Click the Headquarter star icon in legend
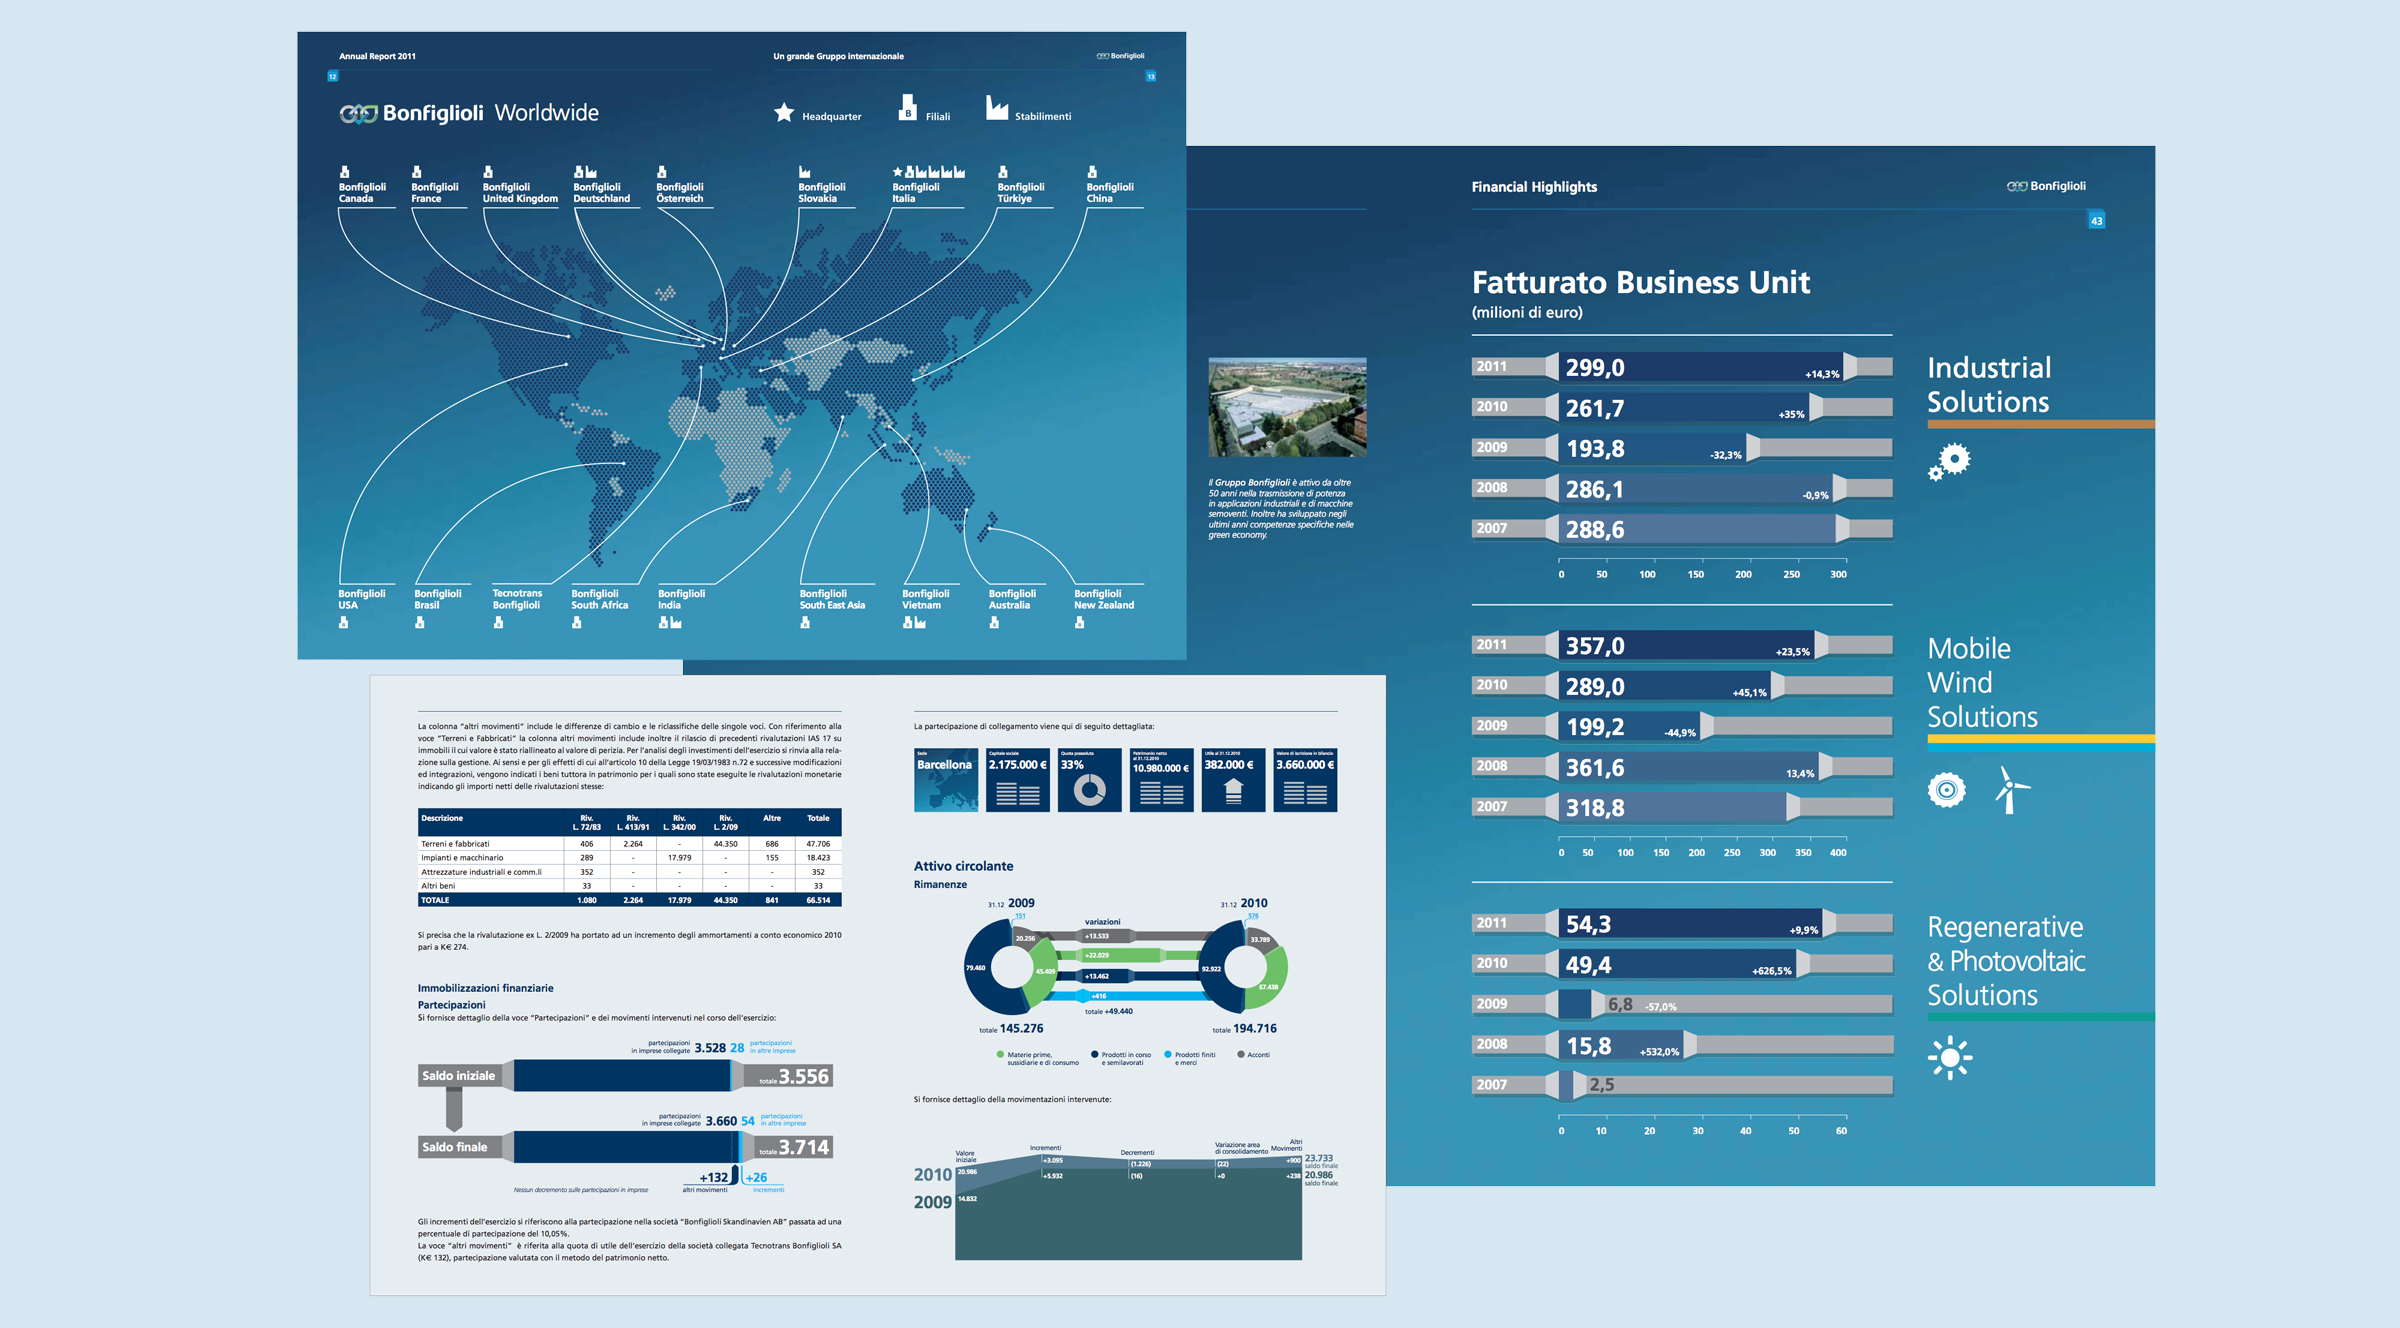 [x=784, y=113]
